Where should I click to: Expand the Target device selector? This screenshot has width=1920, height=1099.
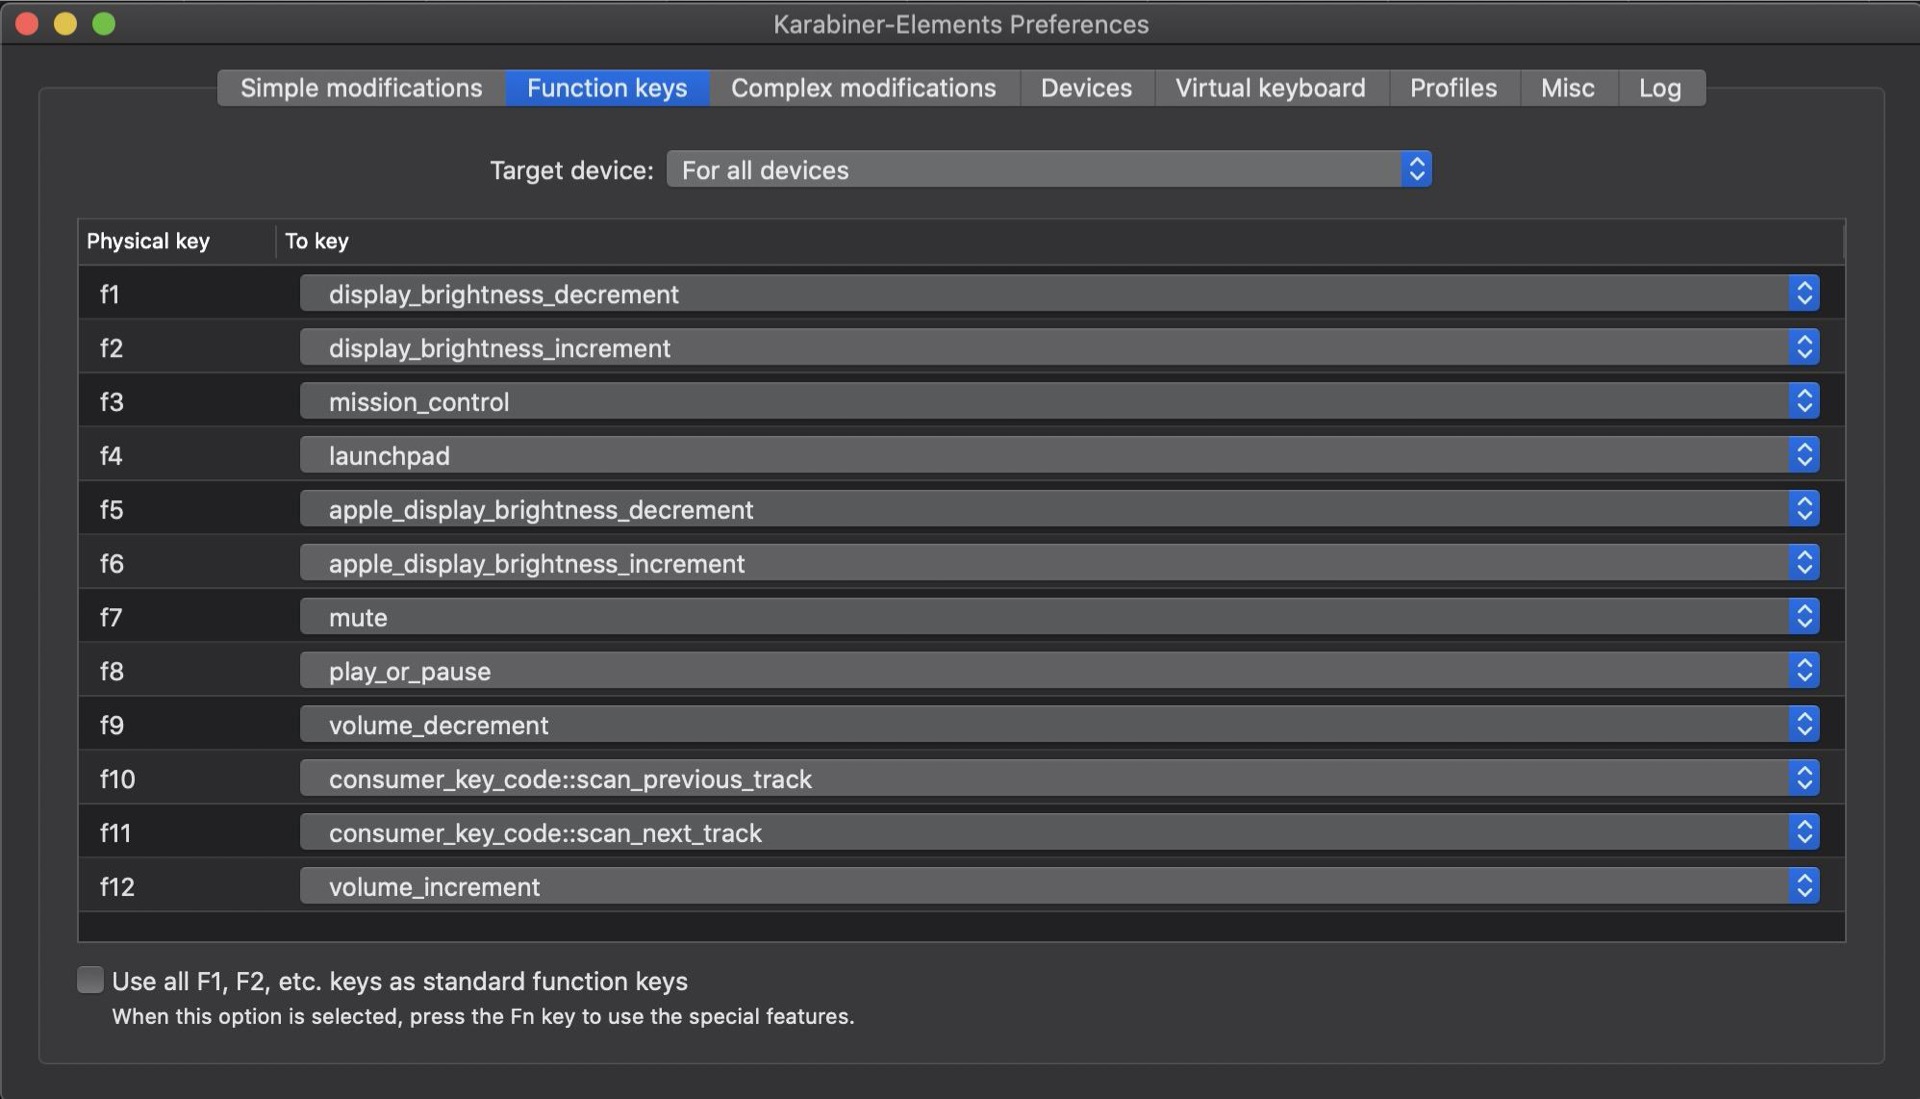tap(1049, 170)
